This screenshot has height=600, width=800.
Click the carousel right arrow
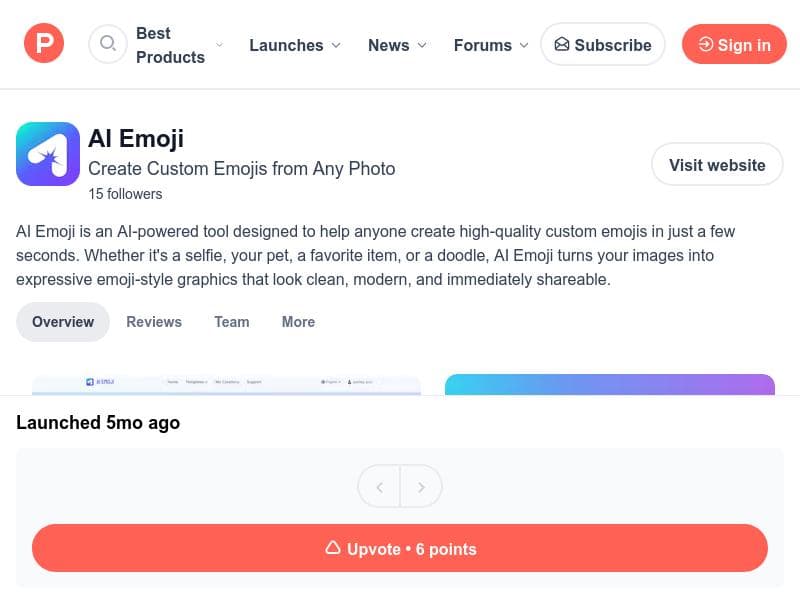pos(421,486)
